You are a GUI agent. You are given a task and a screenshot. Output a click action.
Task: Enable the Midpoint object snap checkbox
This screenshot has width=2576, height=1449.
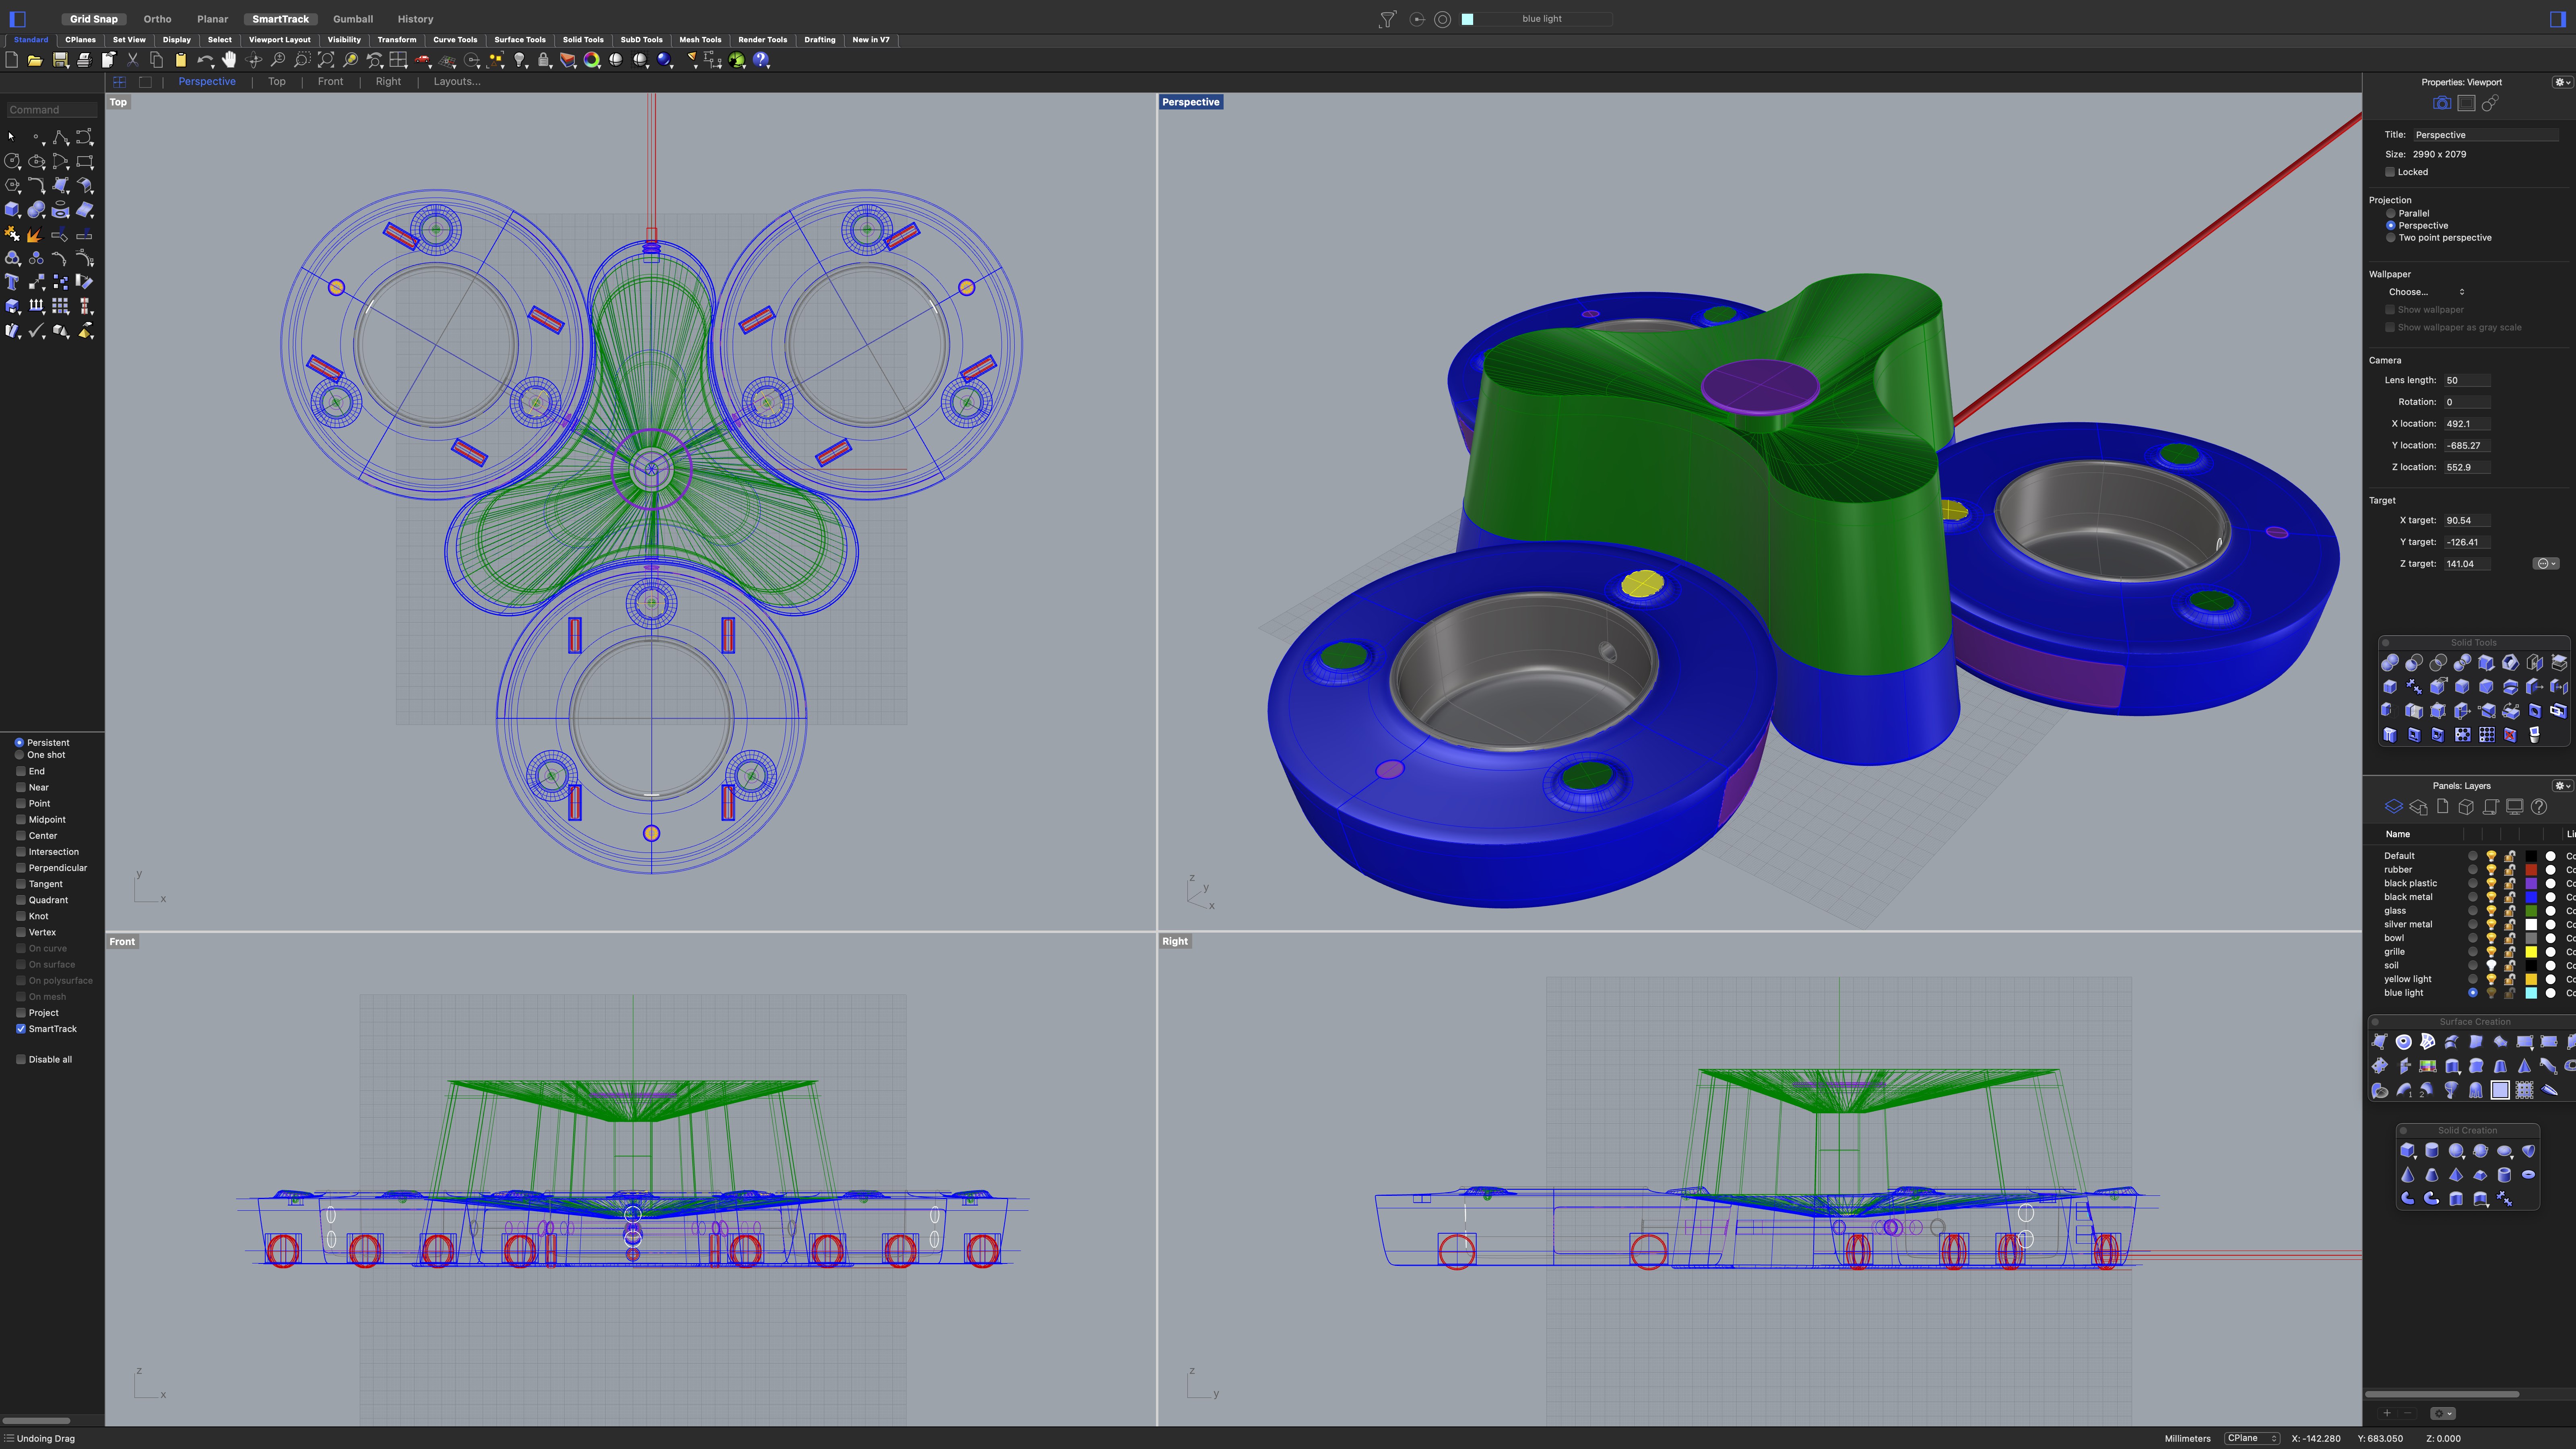pos(21,820)
